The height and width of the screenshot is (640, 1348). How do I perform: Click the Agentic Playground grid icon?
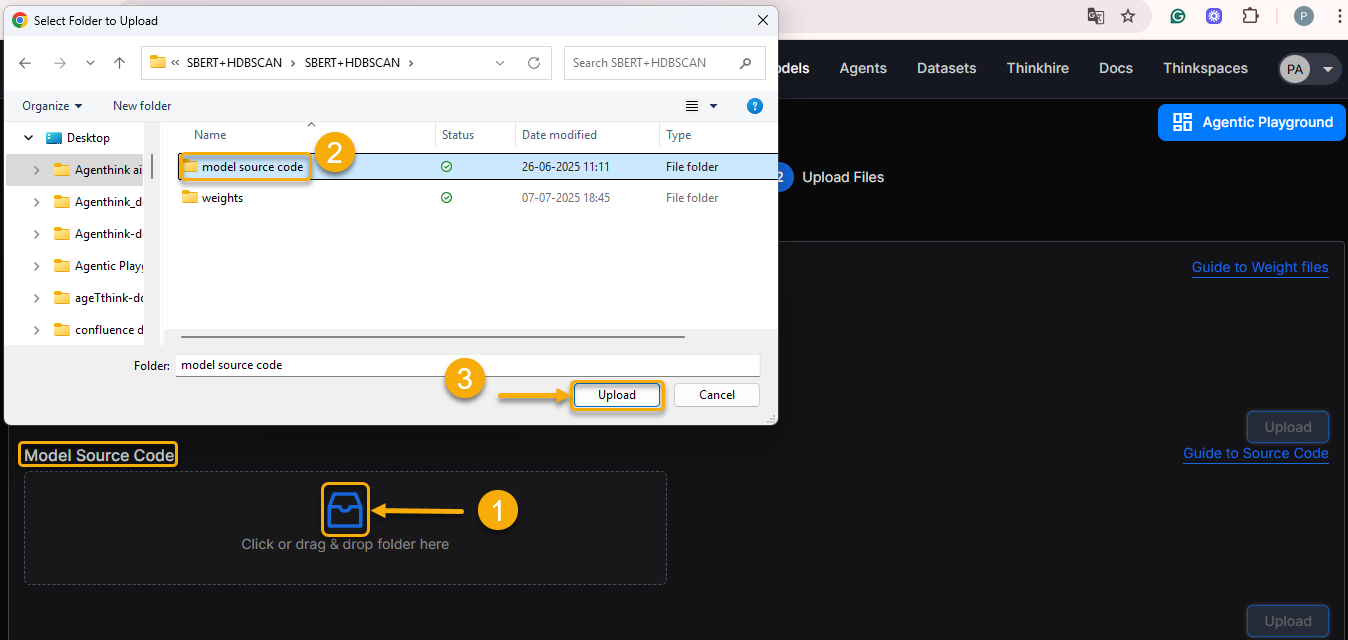click(x=1182, y=122)
